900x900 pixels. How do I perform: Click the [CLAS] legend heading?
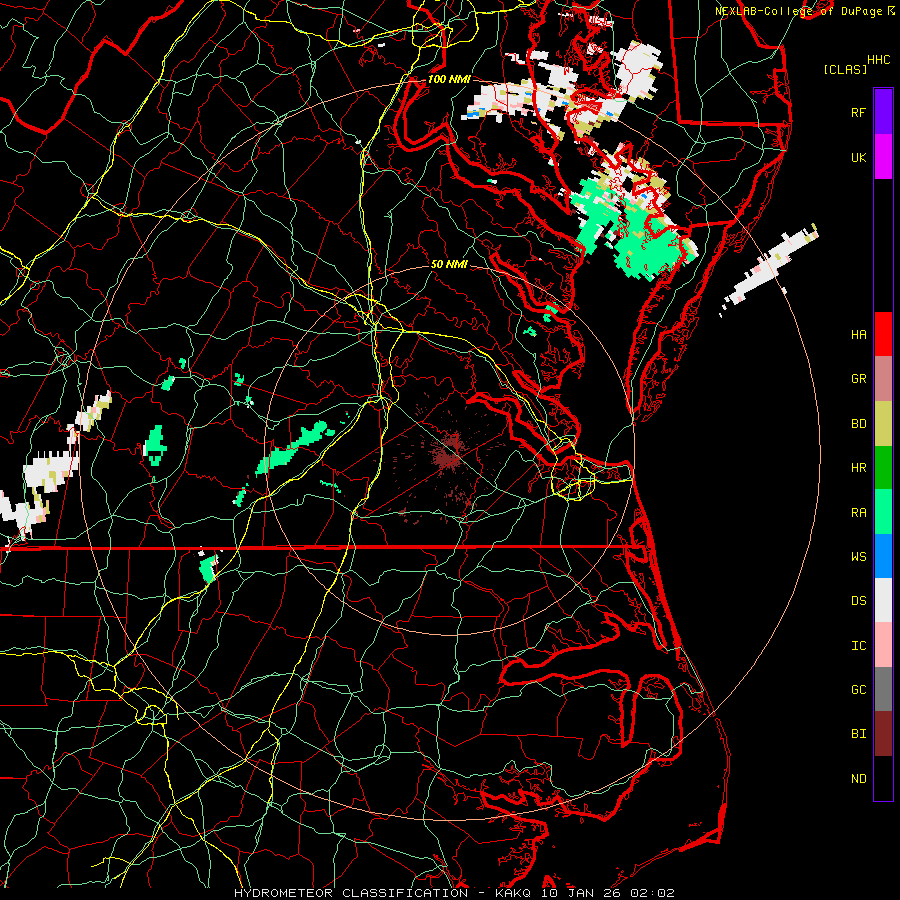pyautogui.click(x=844, y=69)
